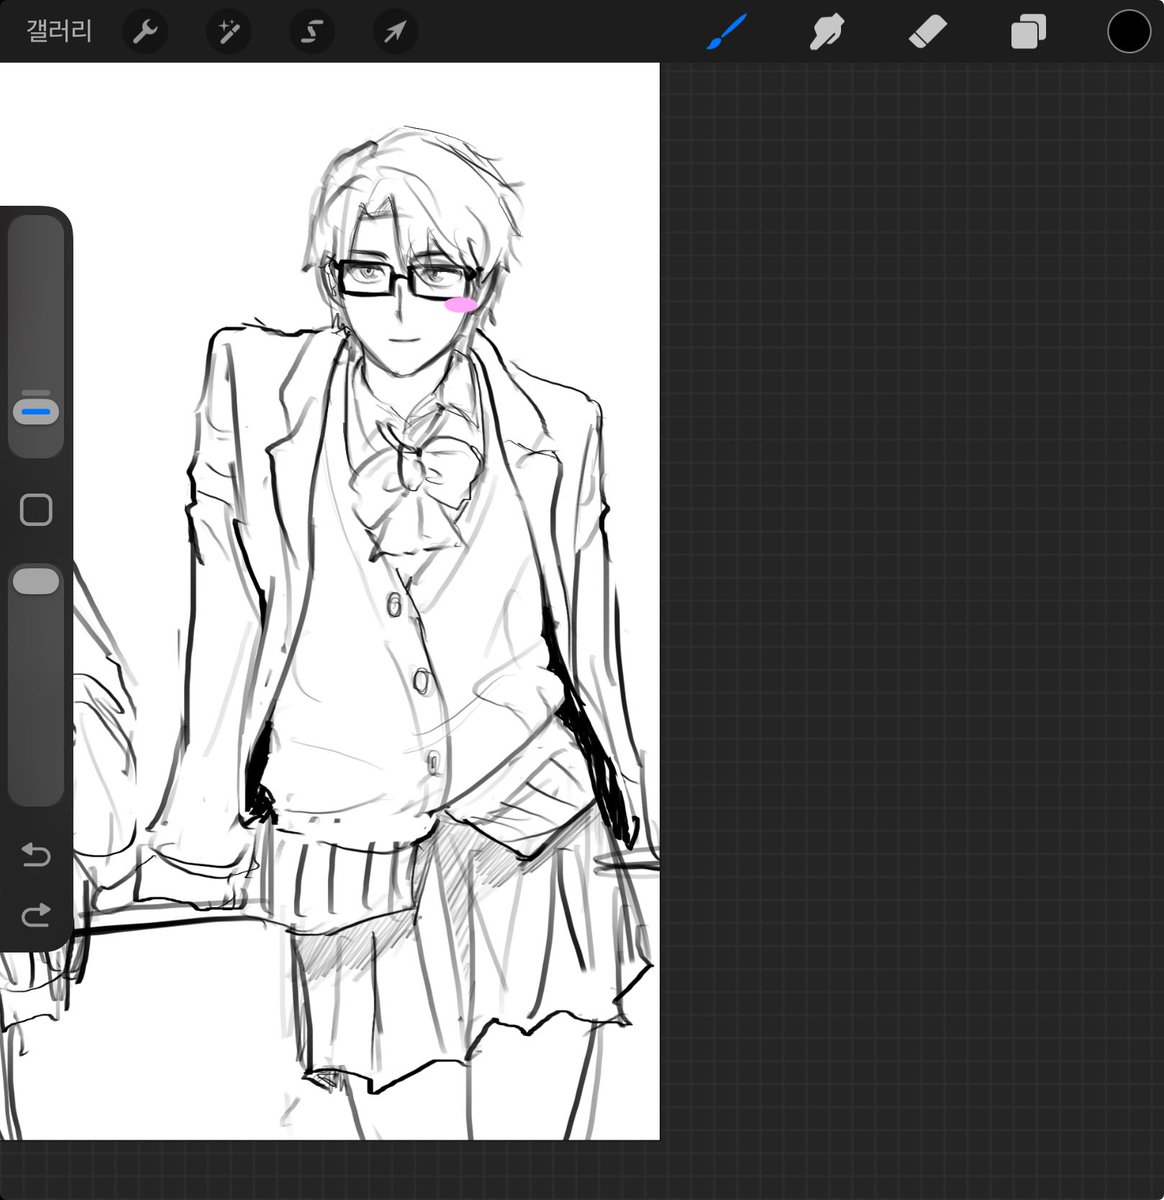
Task: Select the Smudge tool
Action: pos(827,32)
